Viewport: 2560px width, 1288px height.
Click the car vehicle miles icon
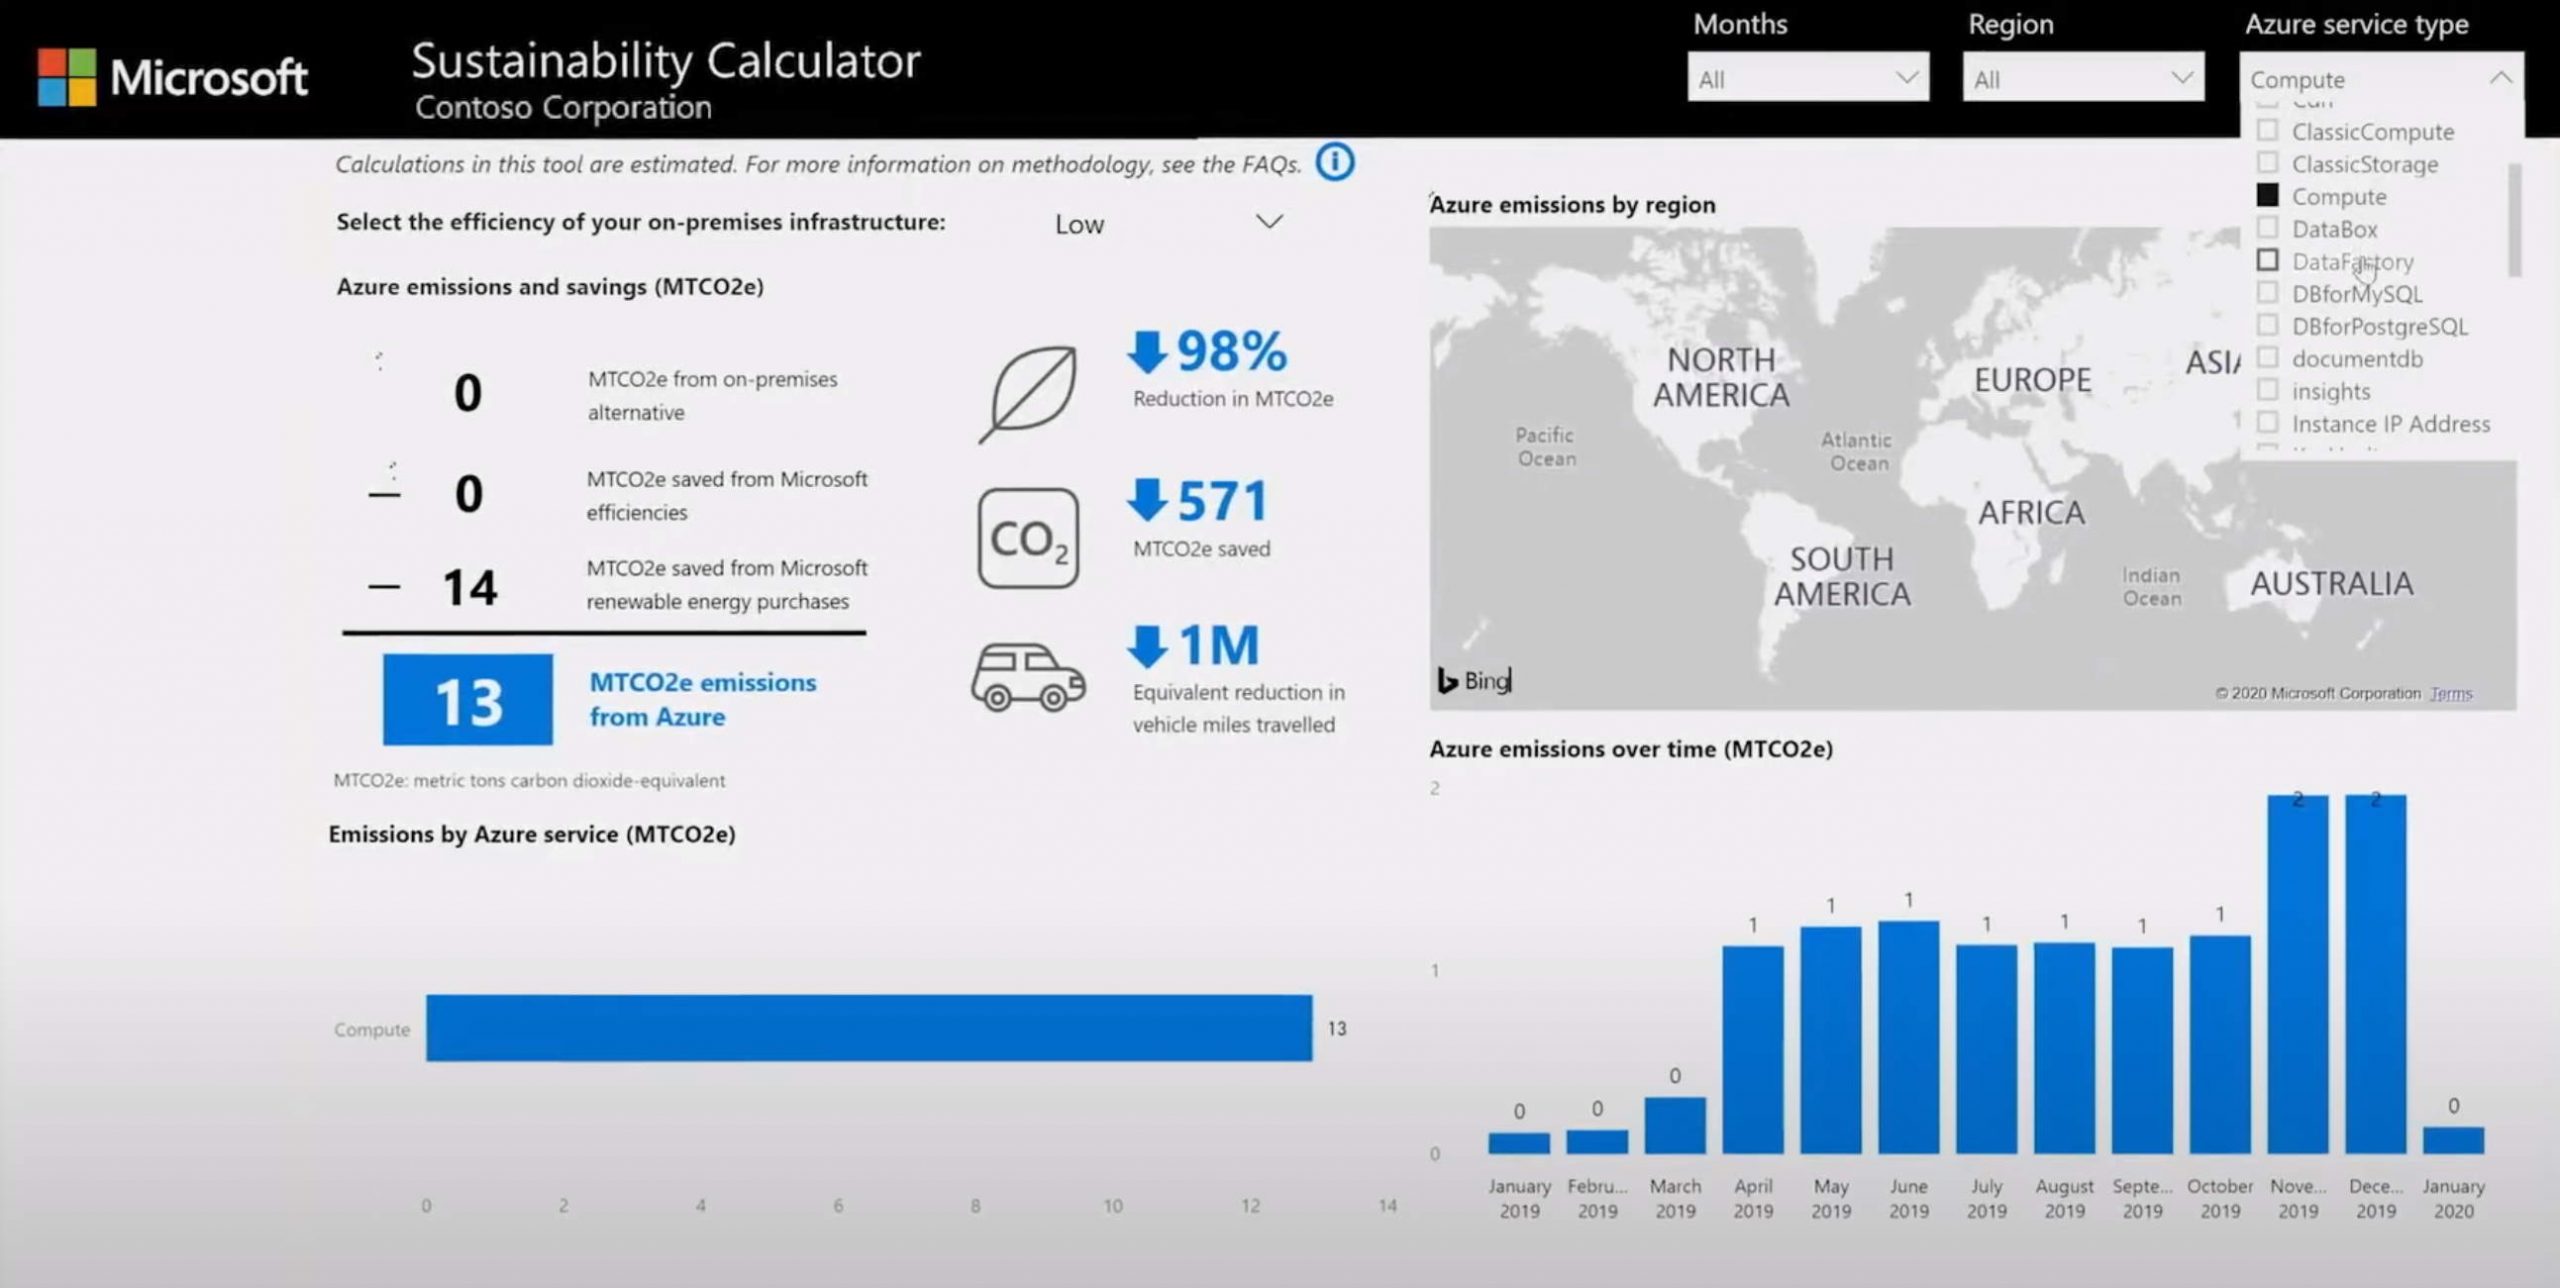coord(1028,677)
